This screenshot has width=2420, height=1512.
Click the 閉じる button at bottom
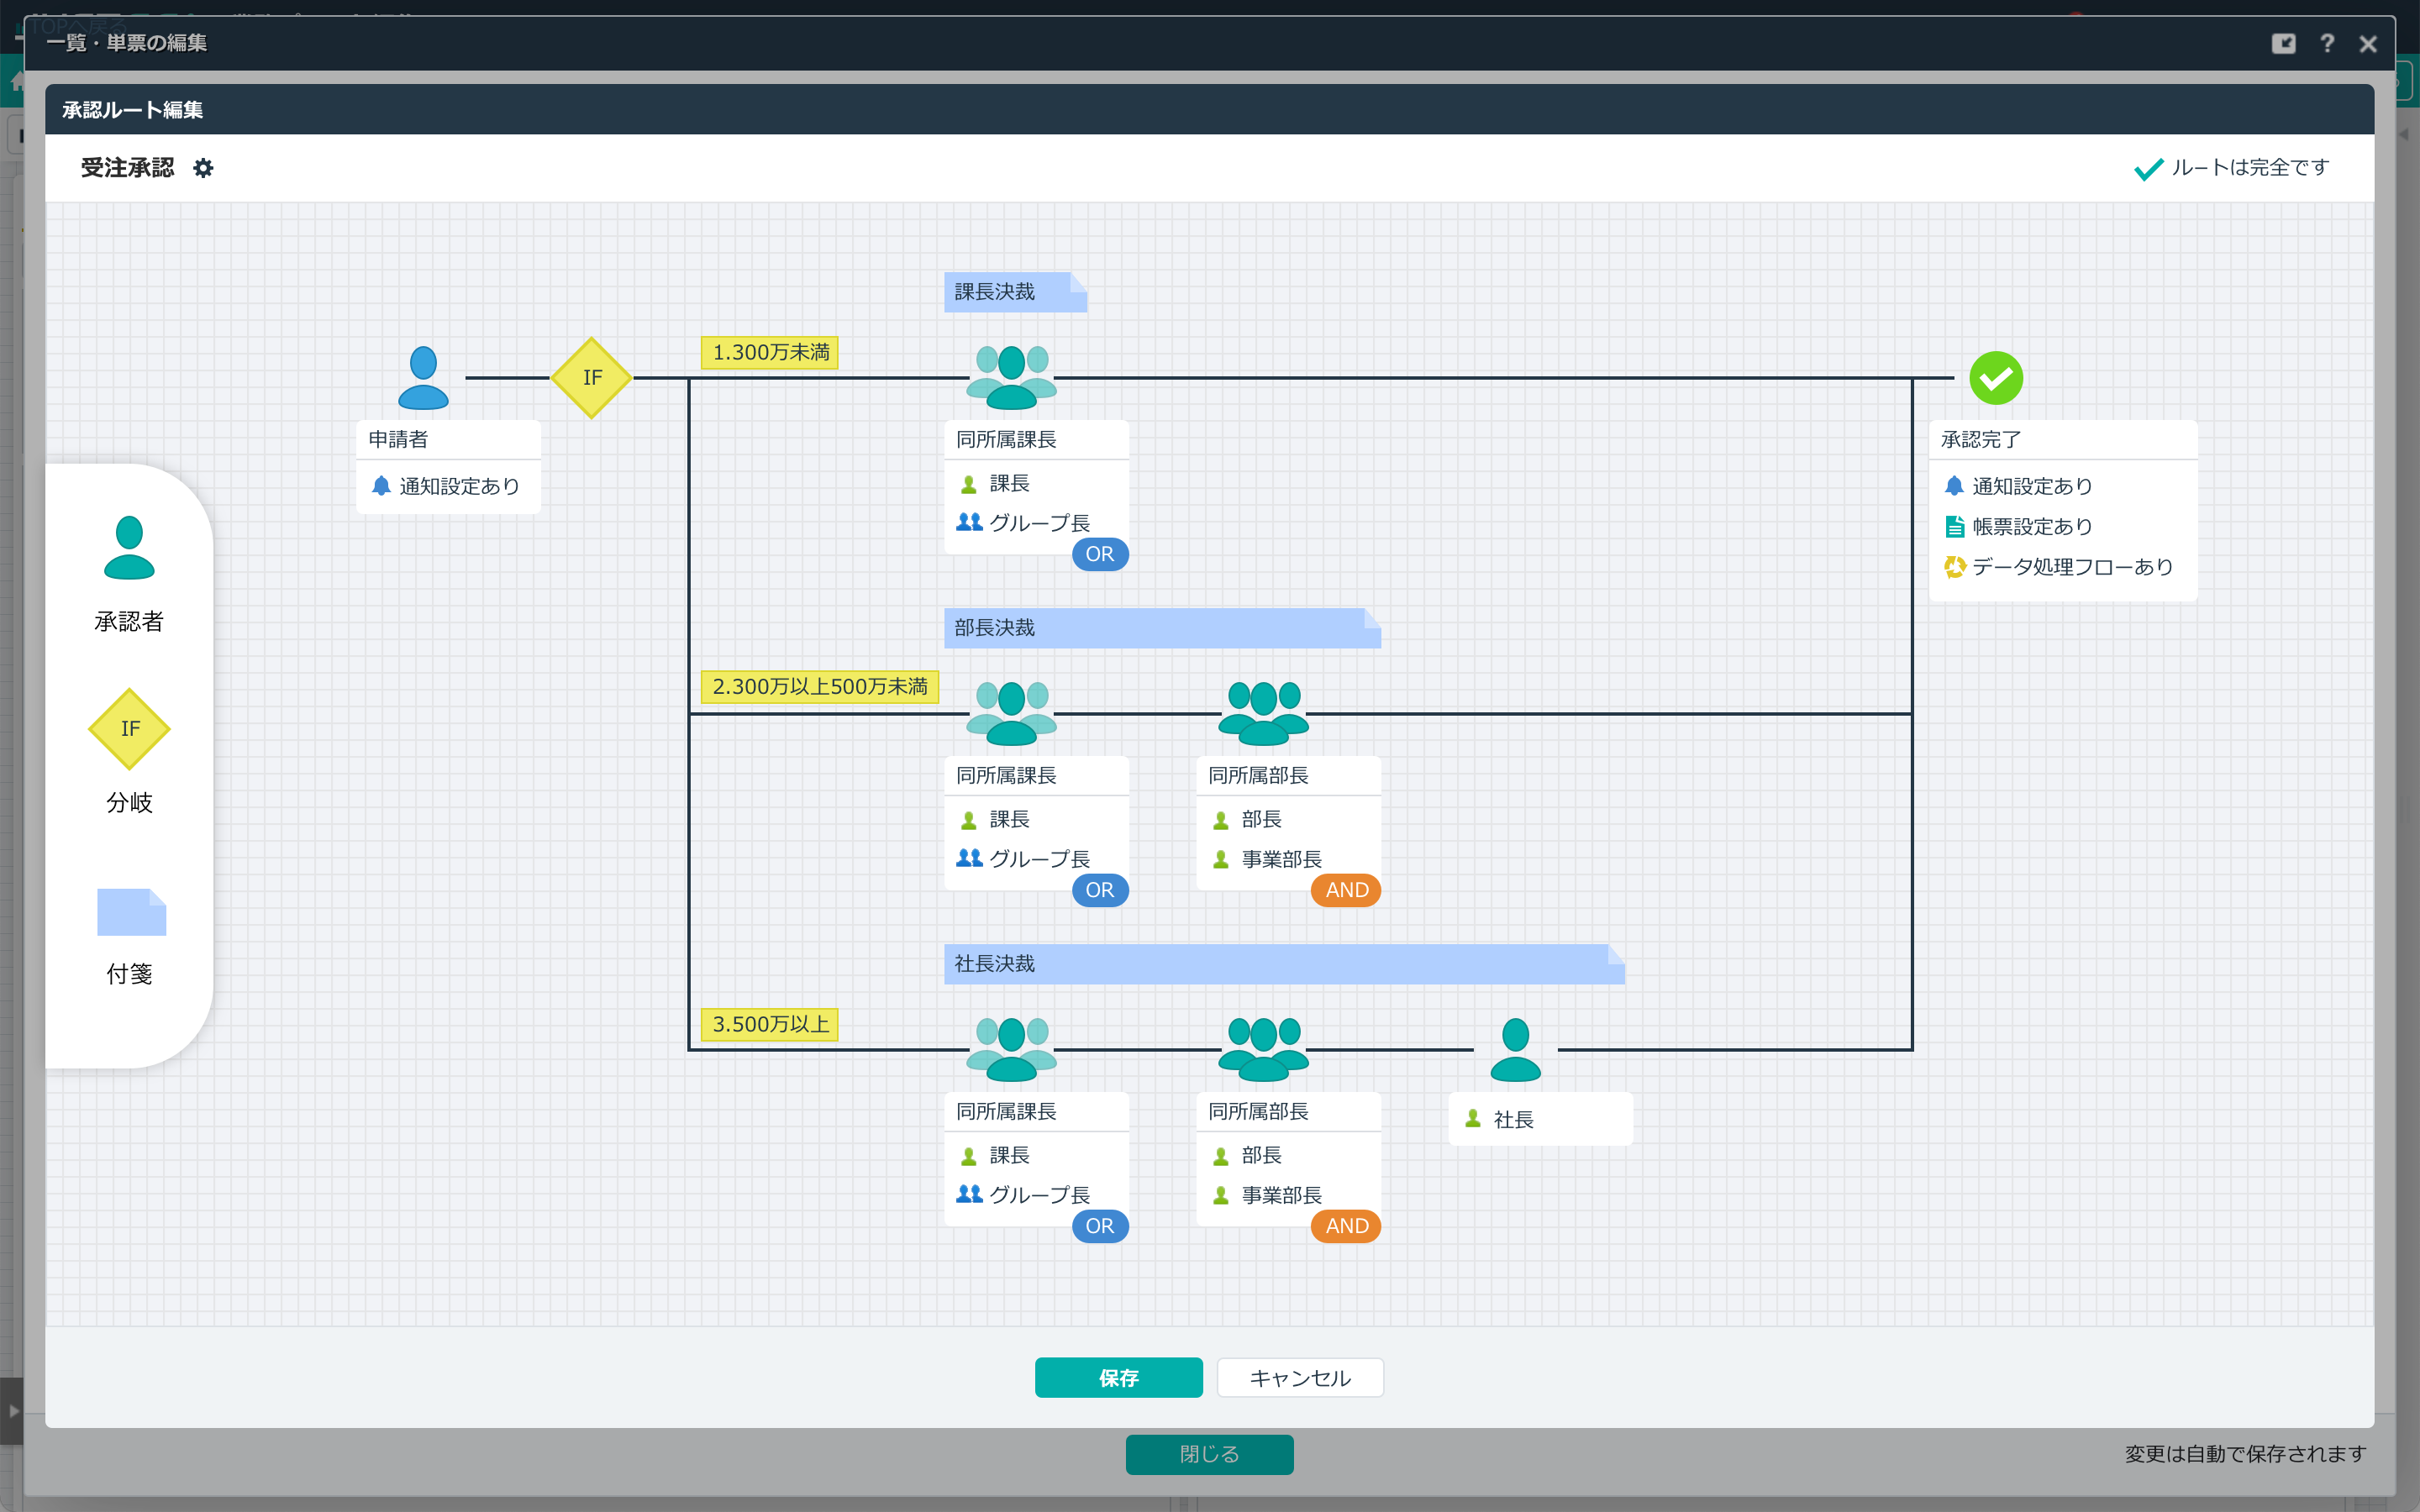pos(1209,1454)
